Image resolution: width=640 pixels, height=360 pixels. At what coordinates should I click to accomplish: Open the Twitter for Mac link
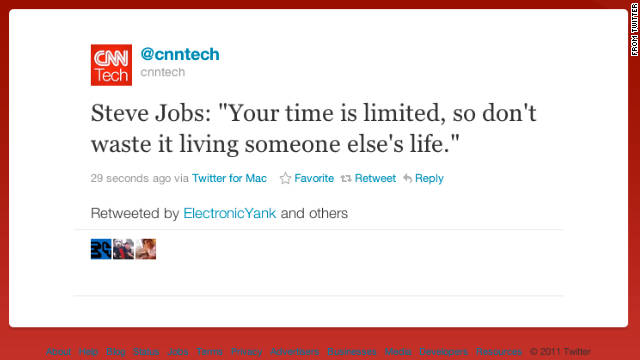tap(229, 178)
